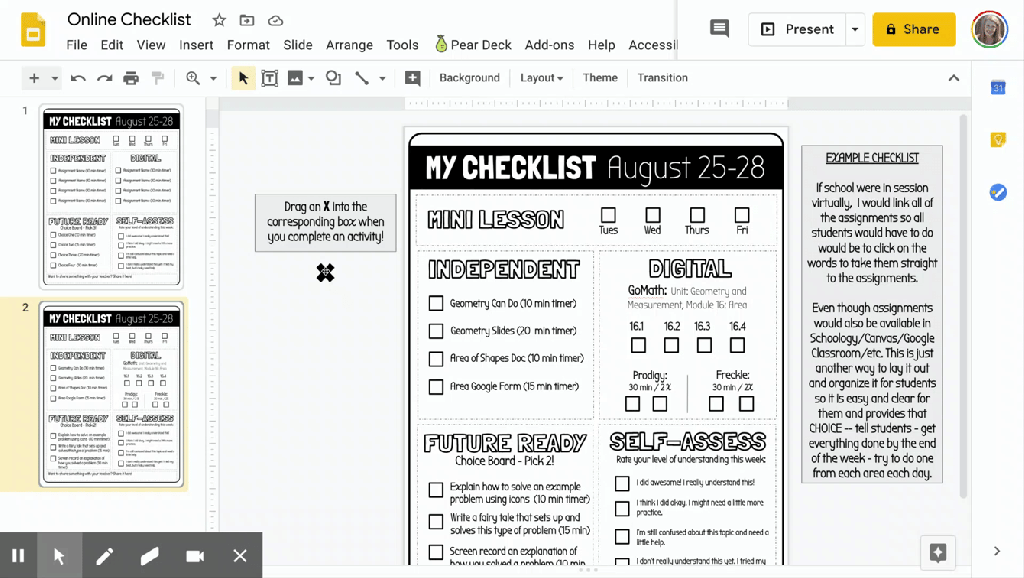Open Google Calendar side panel icon
This screenshot has height=578, width=1024.
997,88
